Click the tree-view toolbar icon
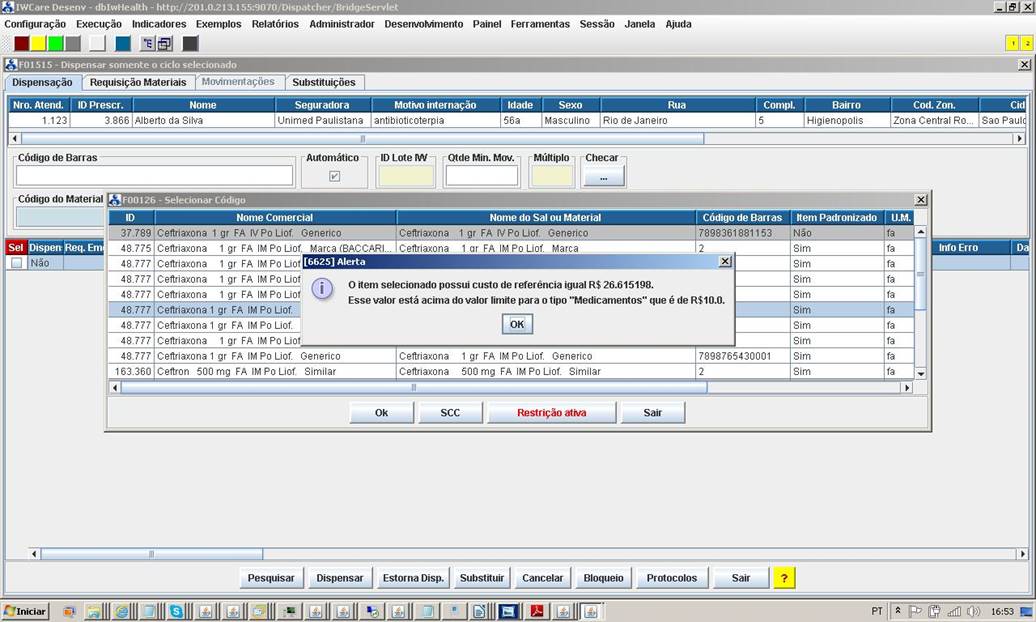Image resolution: width=1036 pixels, height=622 pixels. click(148, 43)
